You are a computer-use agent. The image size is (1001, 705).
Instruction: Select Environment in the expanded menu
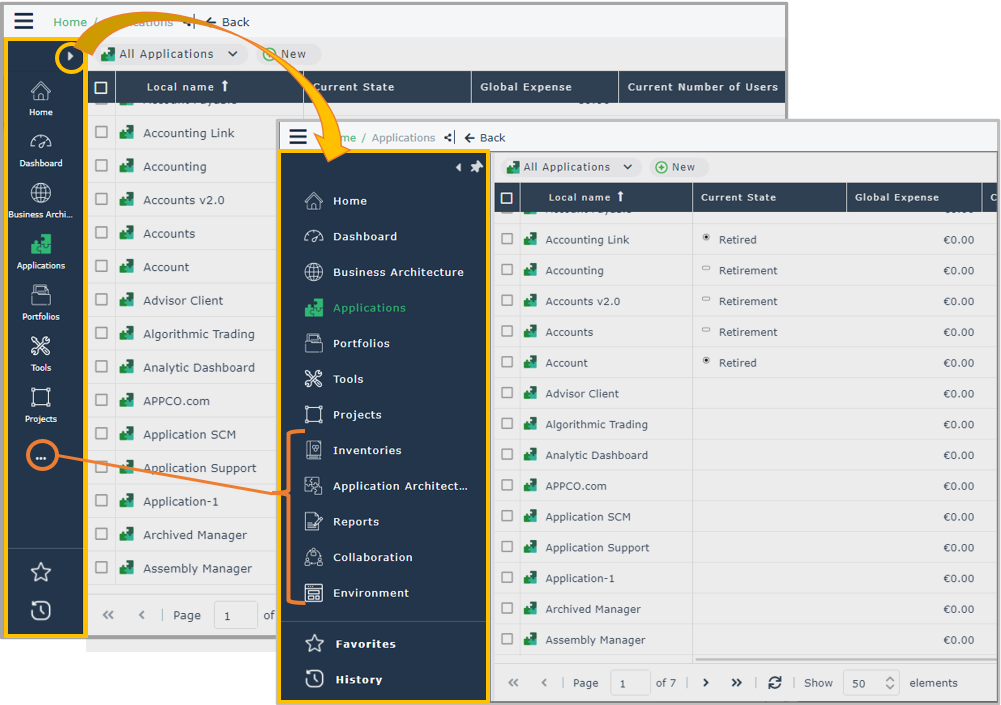(370, 593)
